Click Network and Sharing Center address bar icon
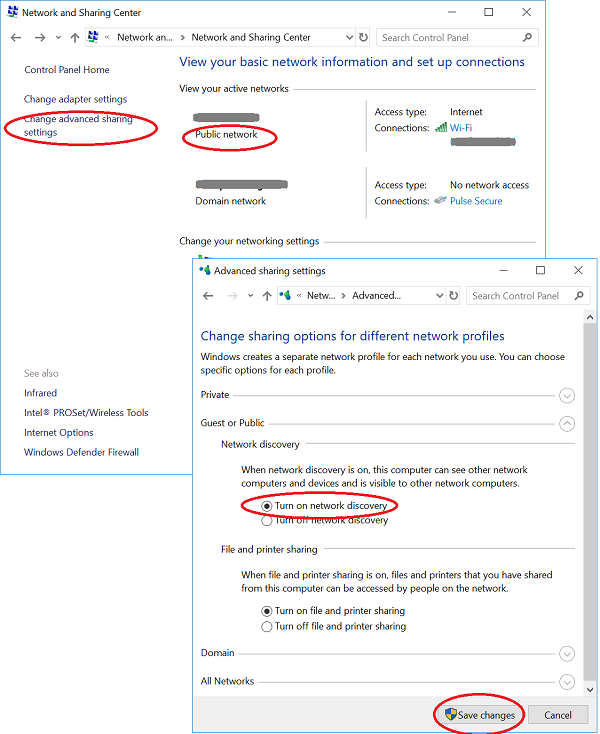Screen dimensions: 600x734 pyautogui.click(x=93, y=37)
